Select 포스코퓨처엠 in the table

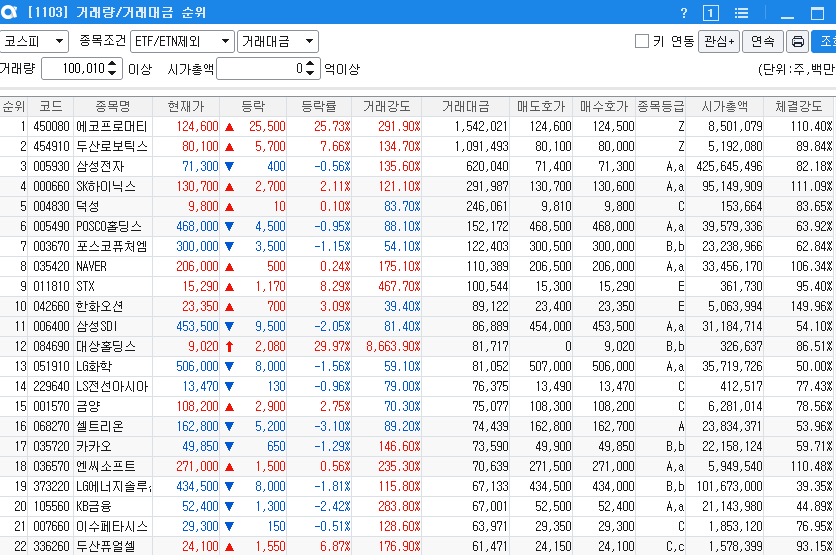pyautogui.click(x=111, y=246)
